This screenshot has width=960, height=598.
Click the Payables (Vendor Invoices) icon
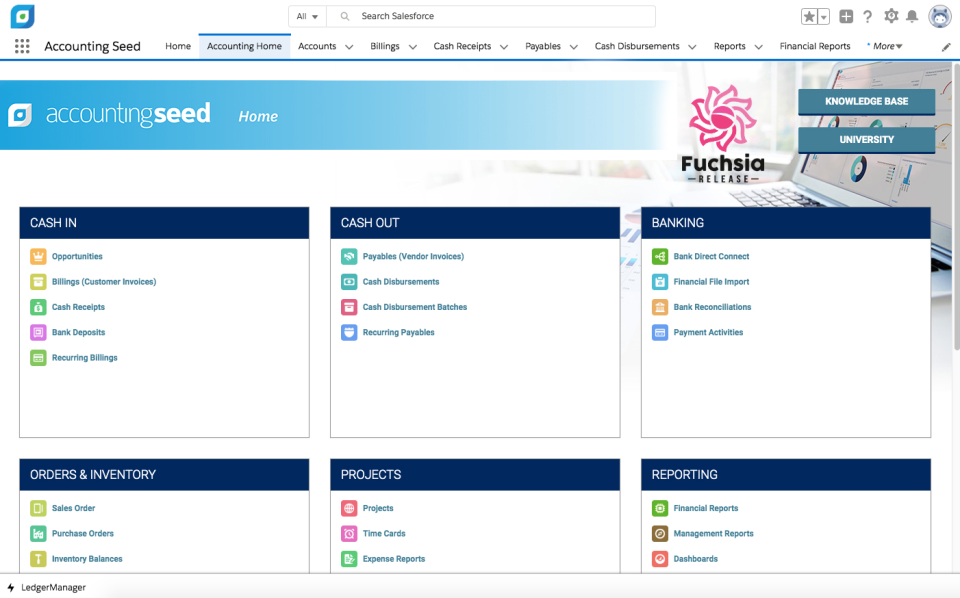349,256
